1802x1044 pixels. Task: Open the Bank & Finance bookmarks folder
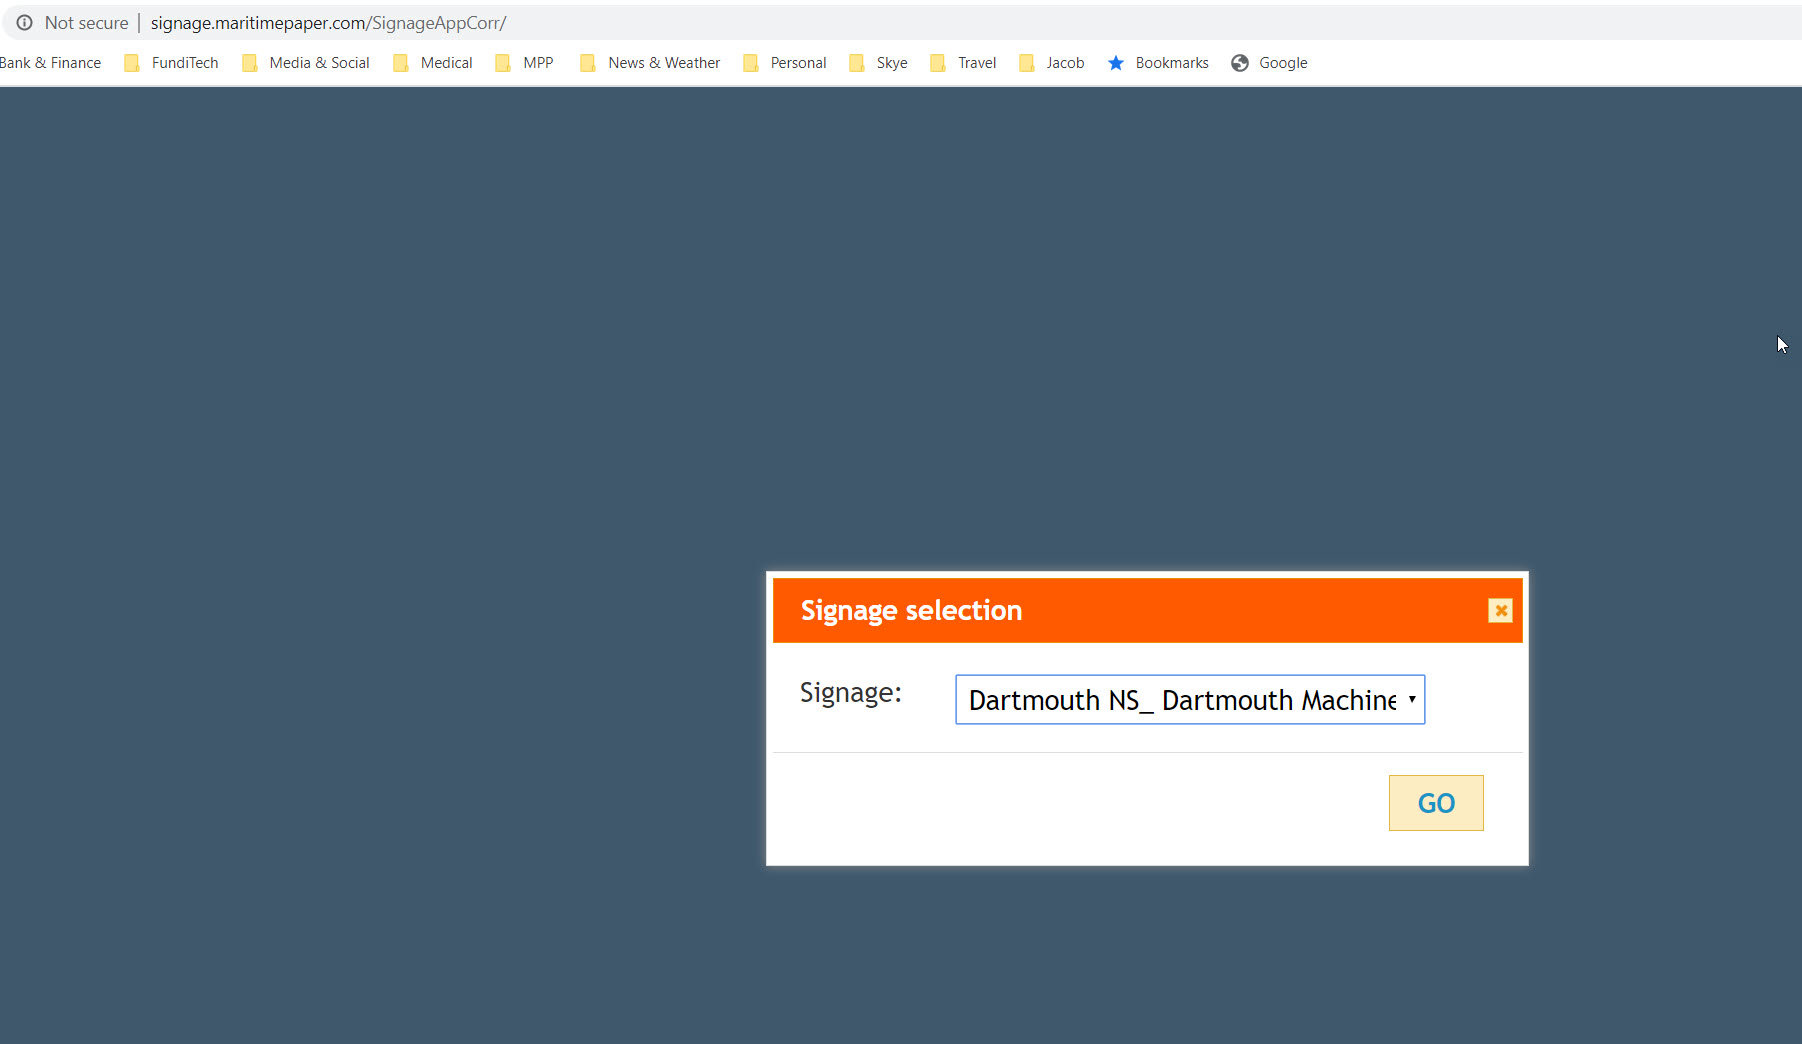tap(50, 63)
